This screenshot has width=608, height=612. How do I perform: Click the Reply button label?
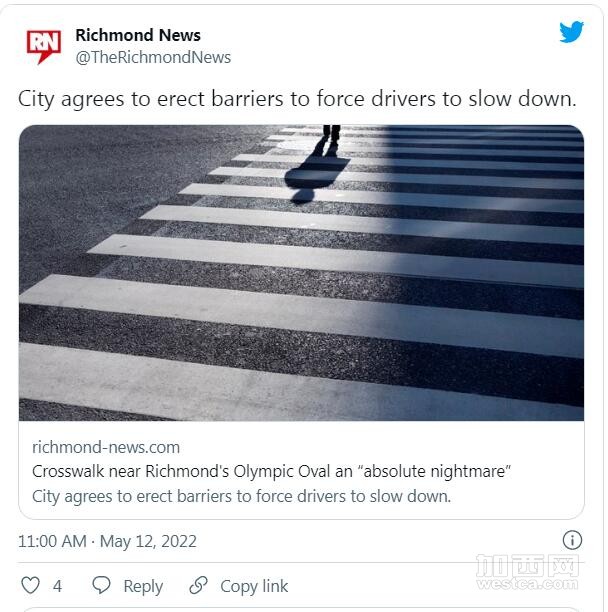[143, 586]
